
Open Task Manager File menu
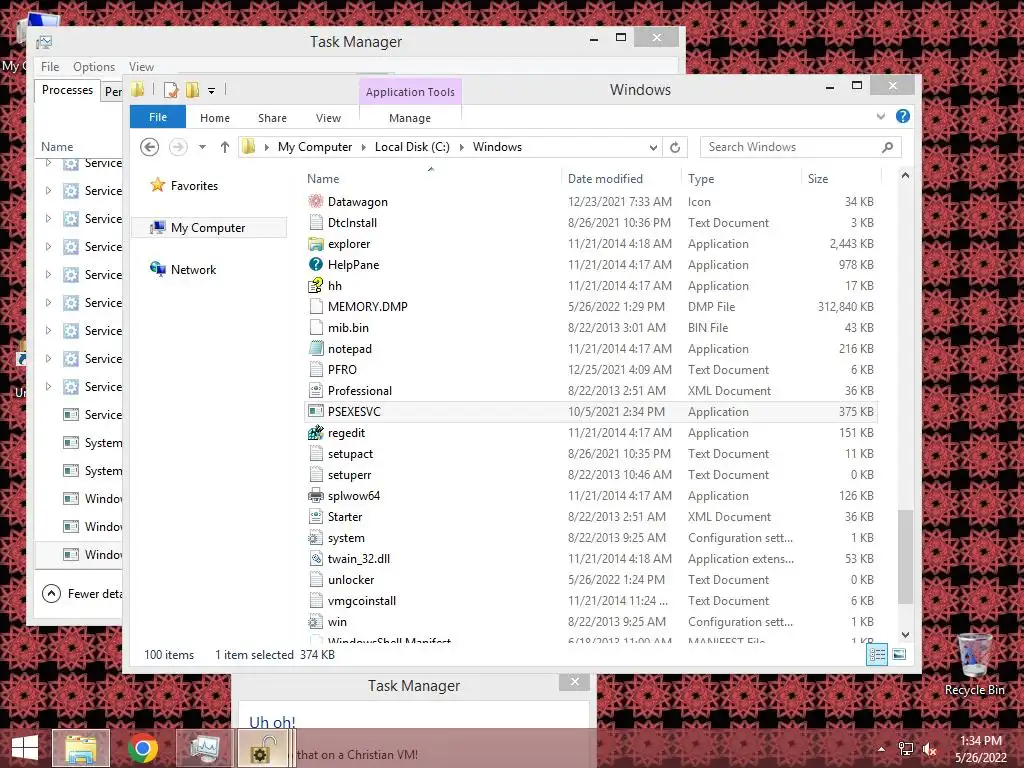coord(50,67)
